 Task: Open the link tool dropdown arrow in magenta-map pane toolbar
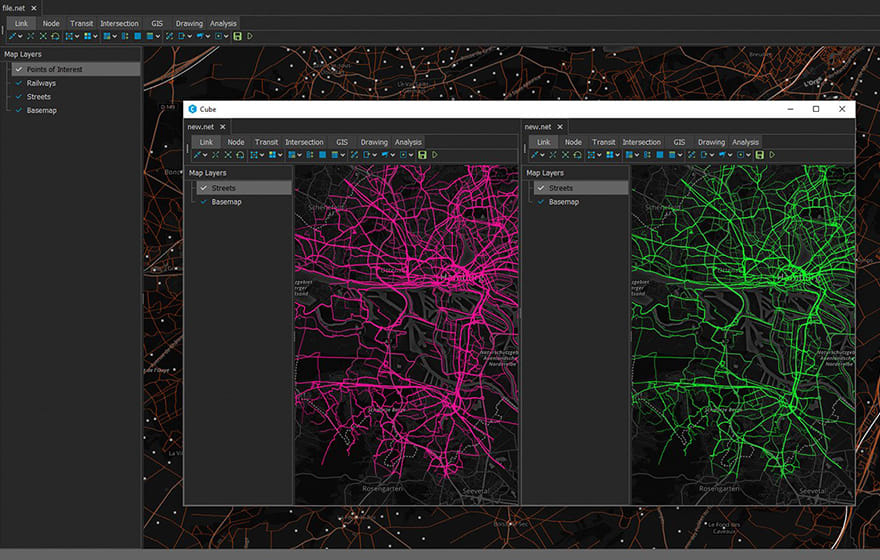205,155
